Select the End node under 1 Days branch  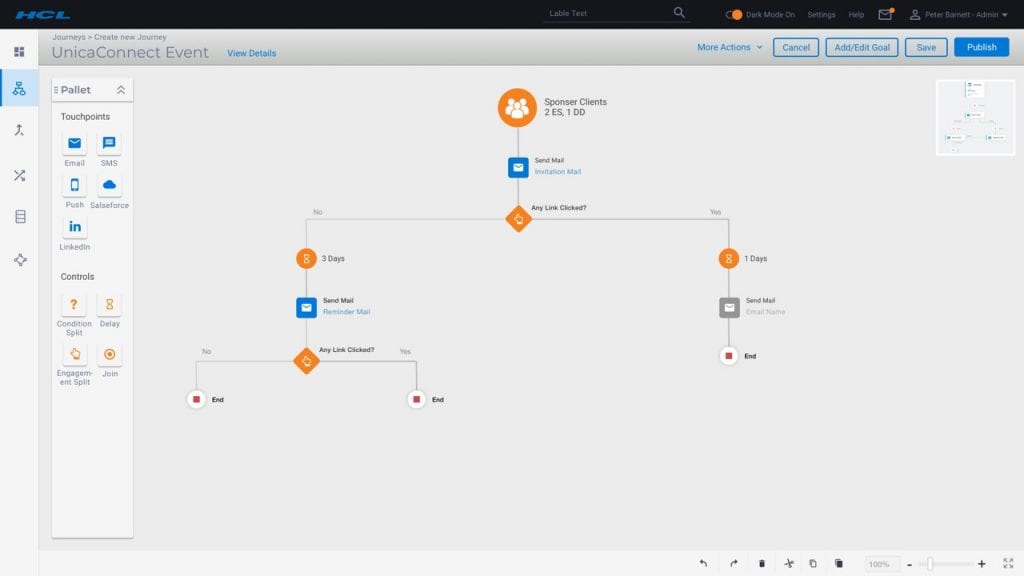[729, 356]
